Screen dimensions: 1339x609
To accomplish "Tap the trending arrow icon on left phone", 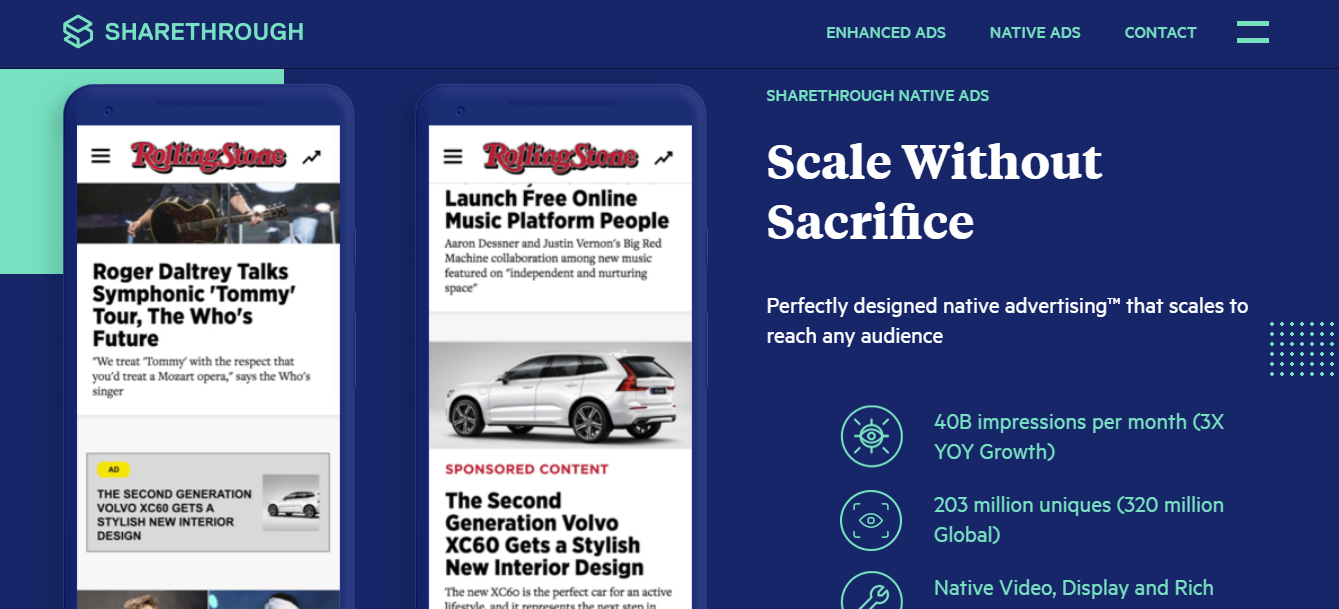I will (312, 157).
